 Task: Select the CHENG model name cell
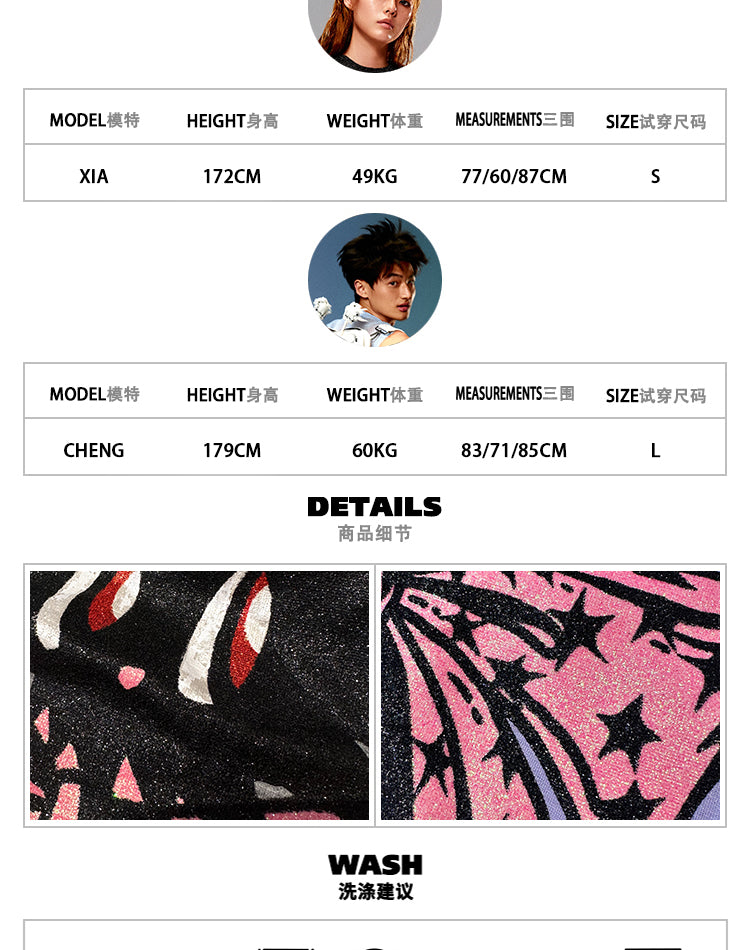(x=94, y=450)
